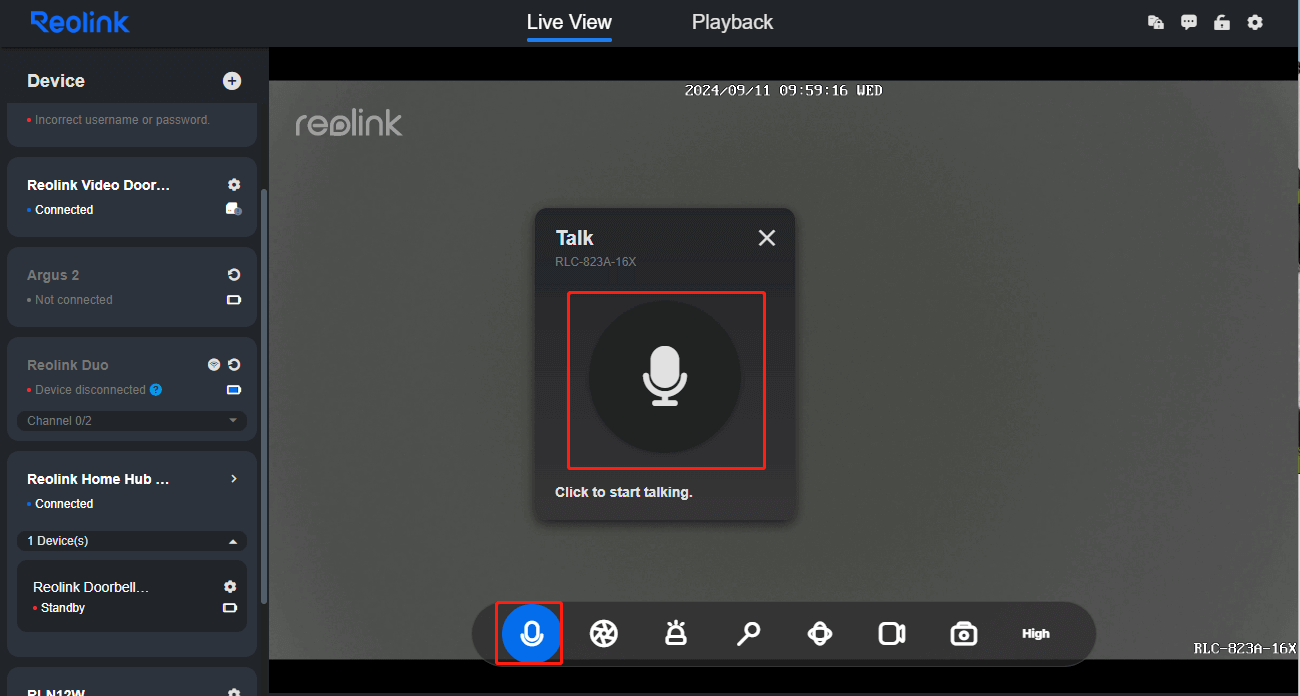Click the Reolink logo in header

(80, 22)
